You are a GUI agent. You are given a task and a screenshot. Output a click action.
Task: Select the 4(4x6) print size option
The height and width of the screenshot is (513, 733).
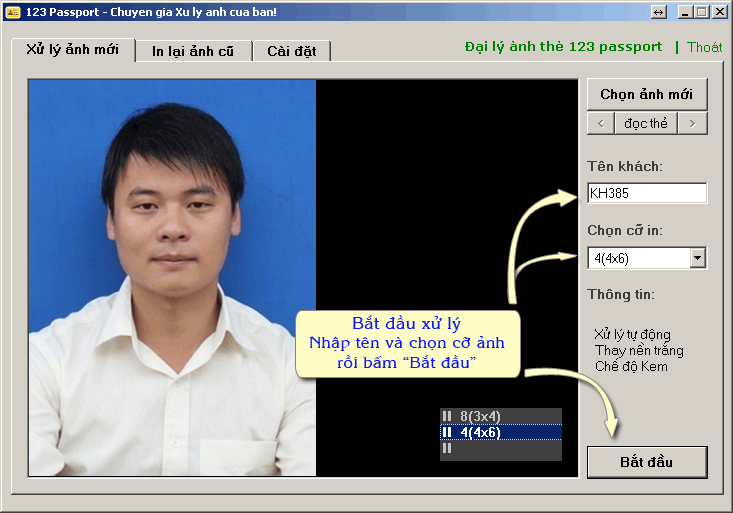coord(500,432)
